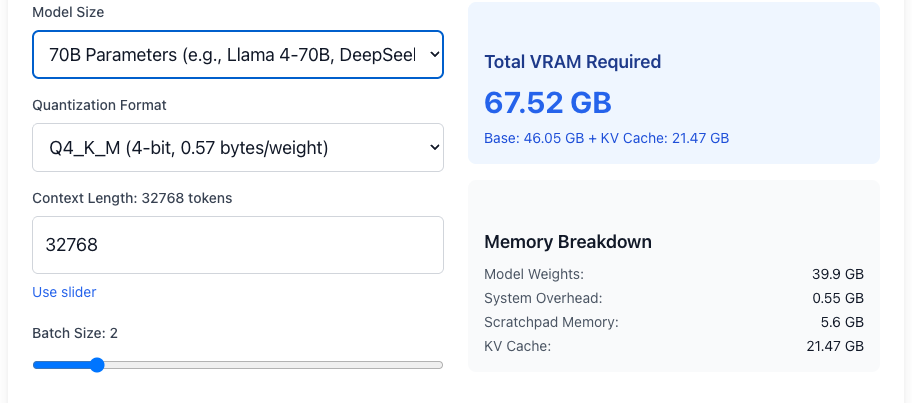Click the 21.47 GB KV cache breakdown value
Image resolution: width=912 pixels, height=403 pixels.
835,347
